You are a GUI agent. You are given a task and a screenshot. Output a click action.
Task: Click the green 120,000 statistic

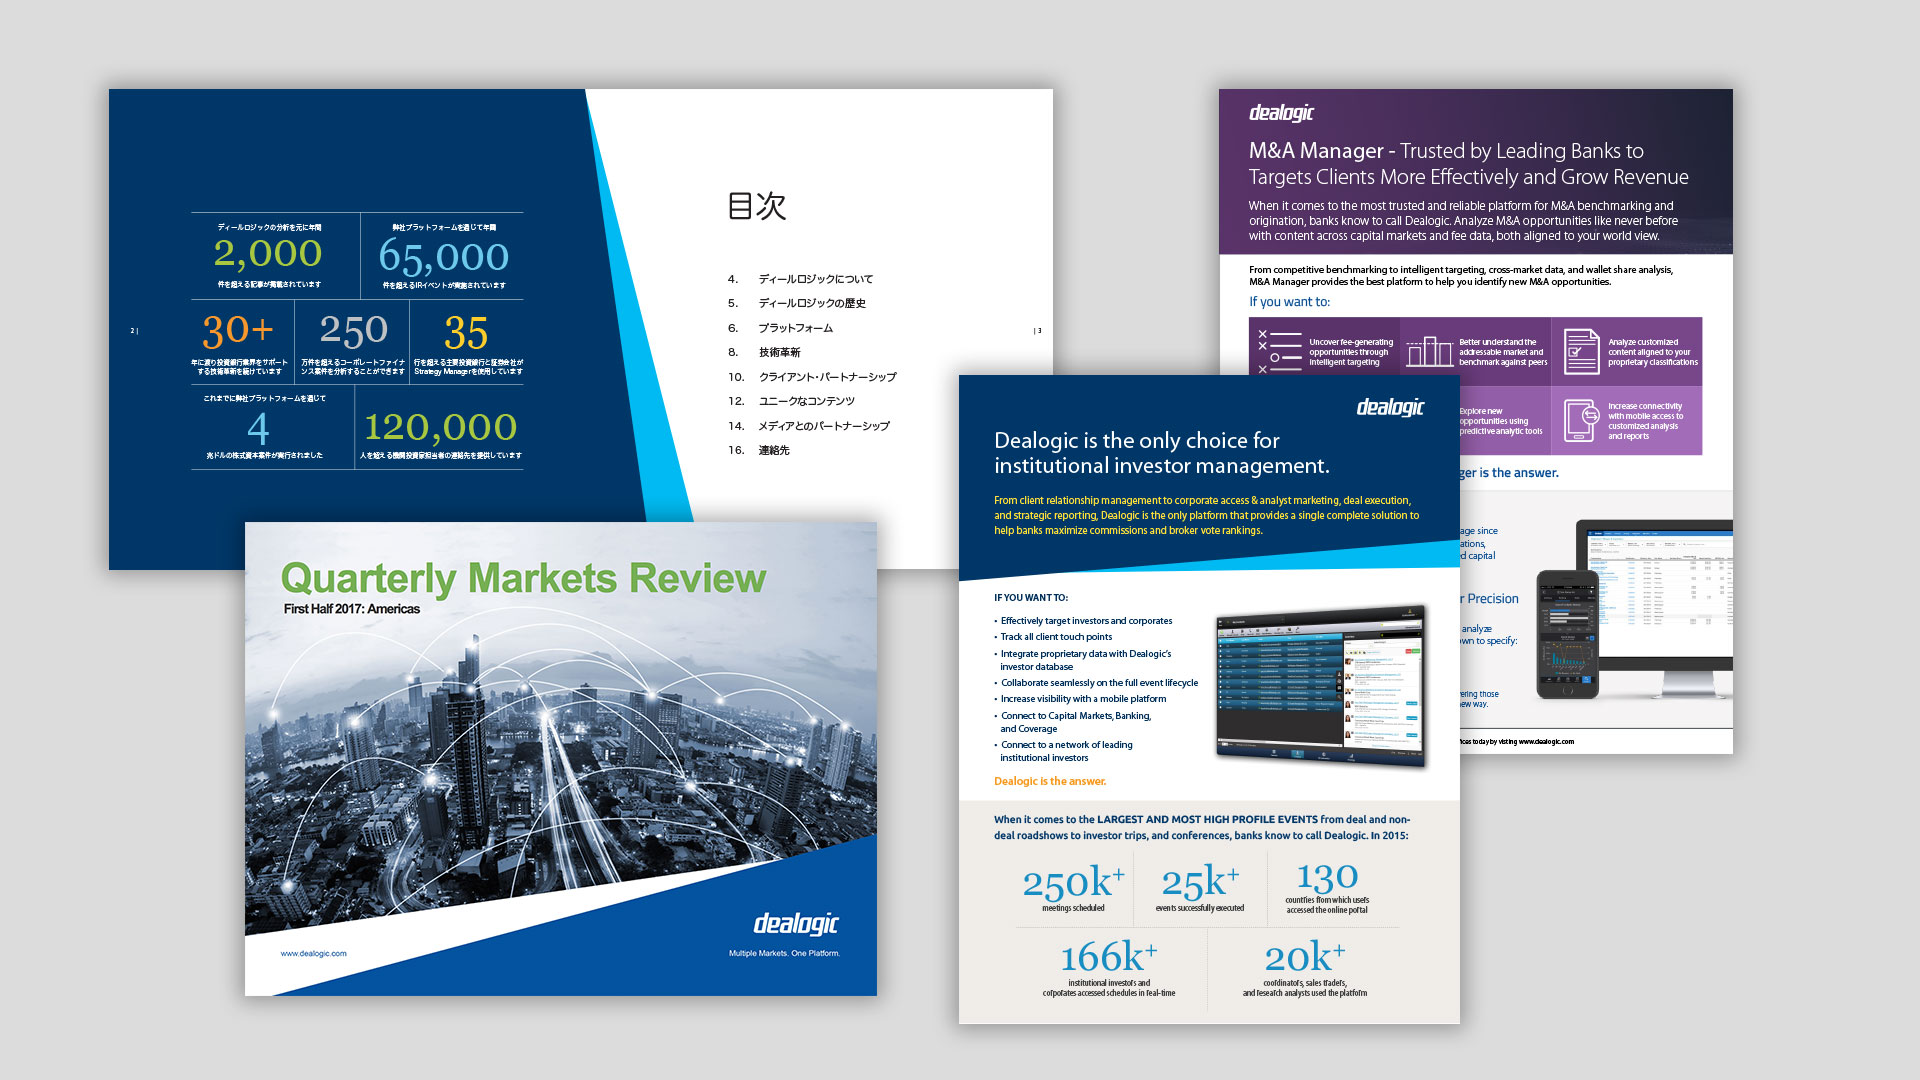coord(440,427)
